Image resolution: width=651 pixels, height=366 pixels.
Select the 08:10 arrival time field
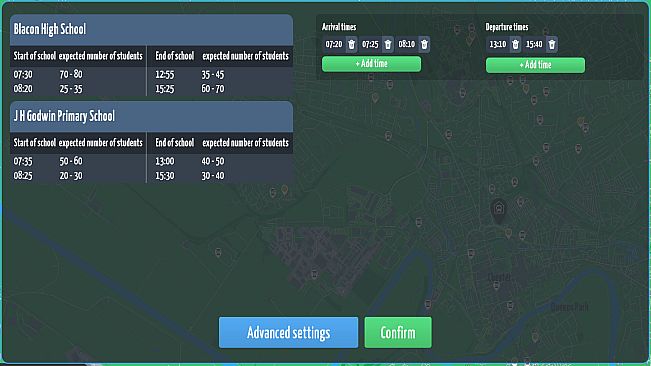[407, 44]
